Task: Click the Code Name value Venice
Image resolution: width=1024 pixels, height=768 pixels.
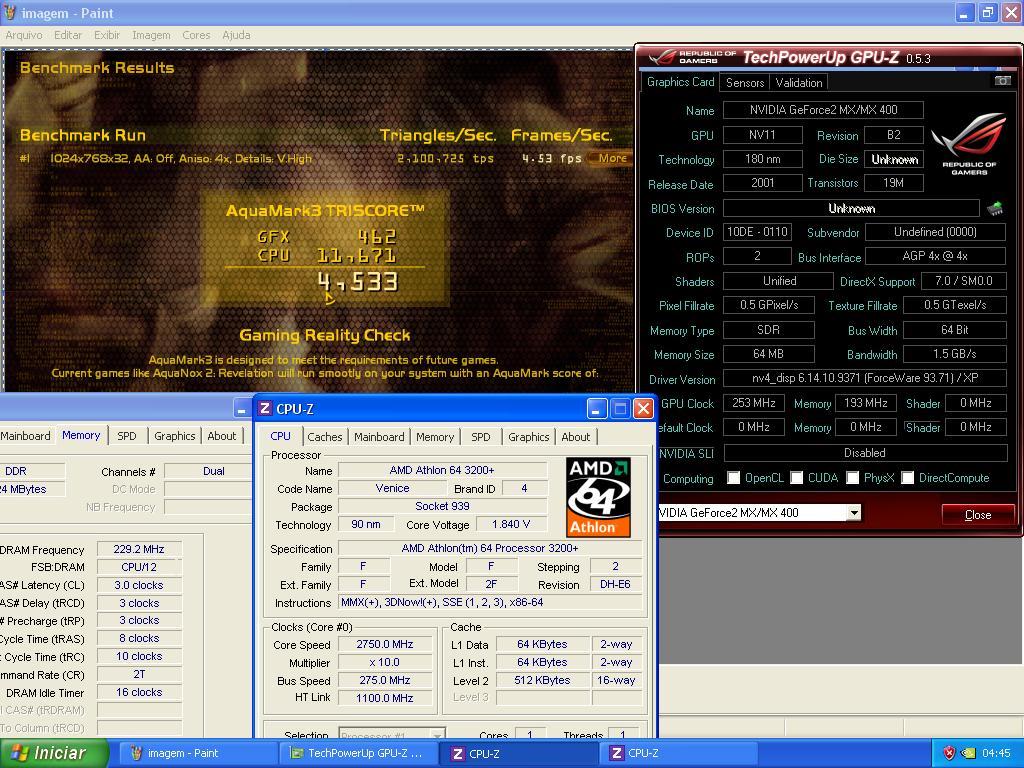Action: pos(392,488)
